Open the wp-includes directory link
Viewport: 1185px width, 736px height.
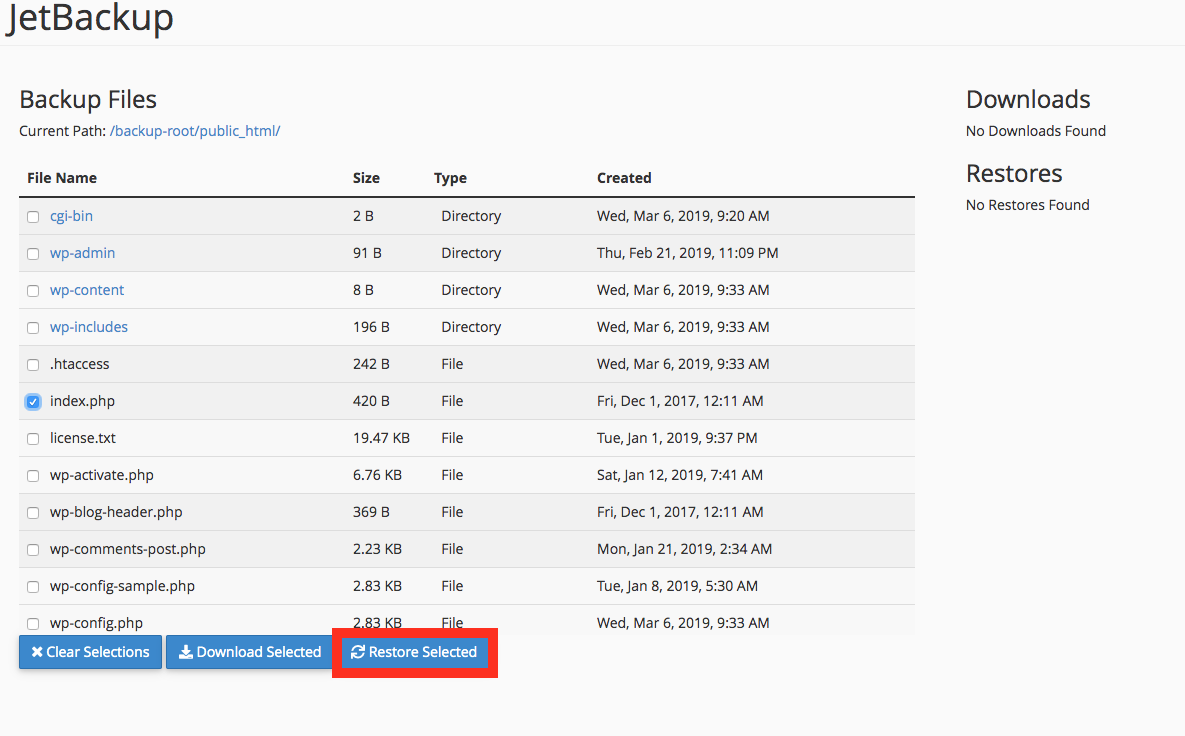coord(88,327)
